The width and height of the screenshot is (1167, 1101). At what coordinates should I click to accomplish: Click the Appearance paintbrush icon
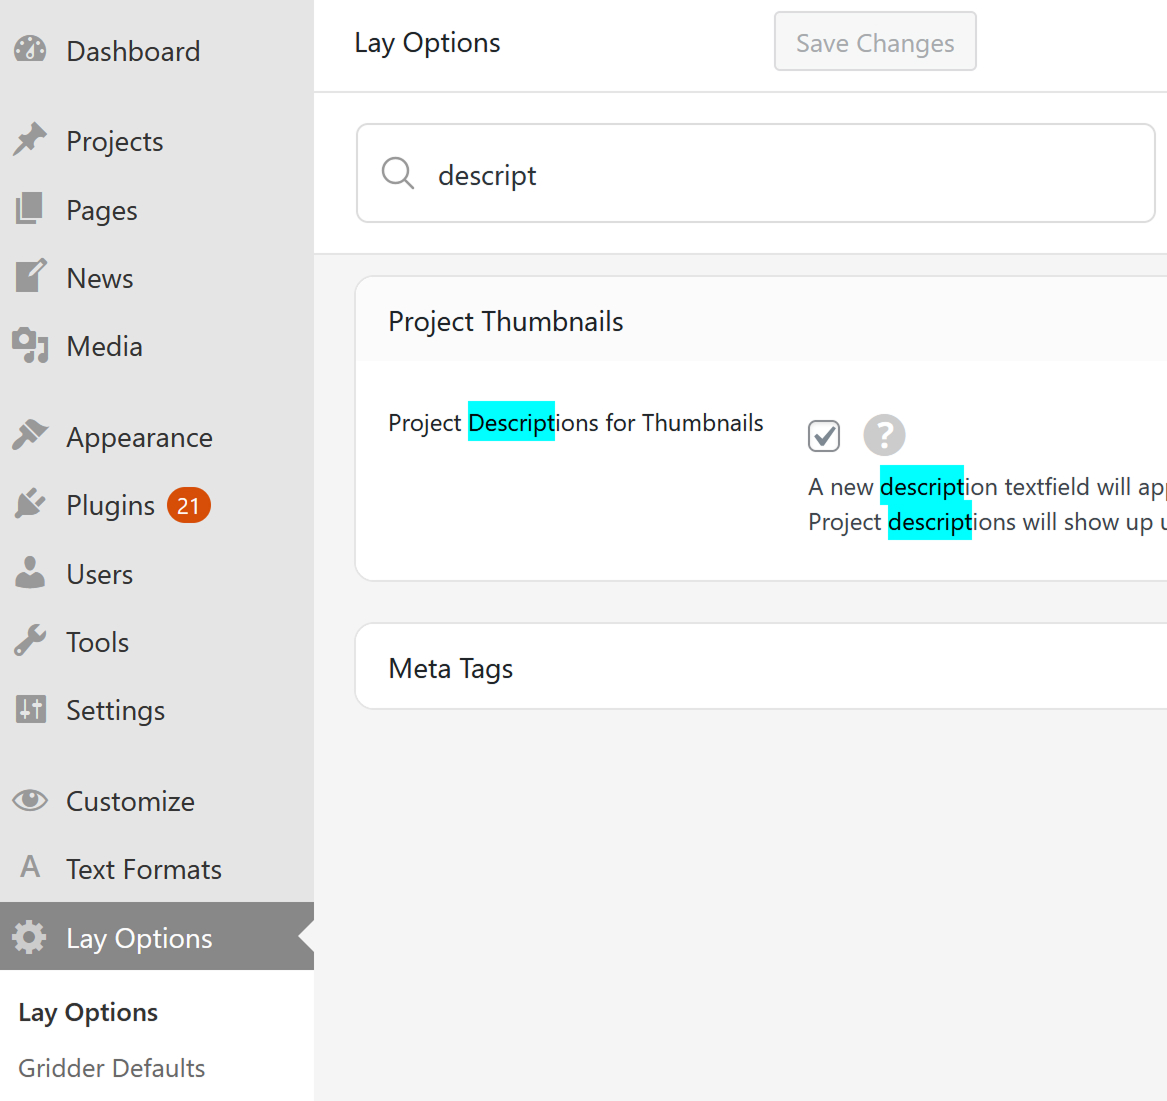[30, 436]
